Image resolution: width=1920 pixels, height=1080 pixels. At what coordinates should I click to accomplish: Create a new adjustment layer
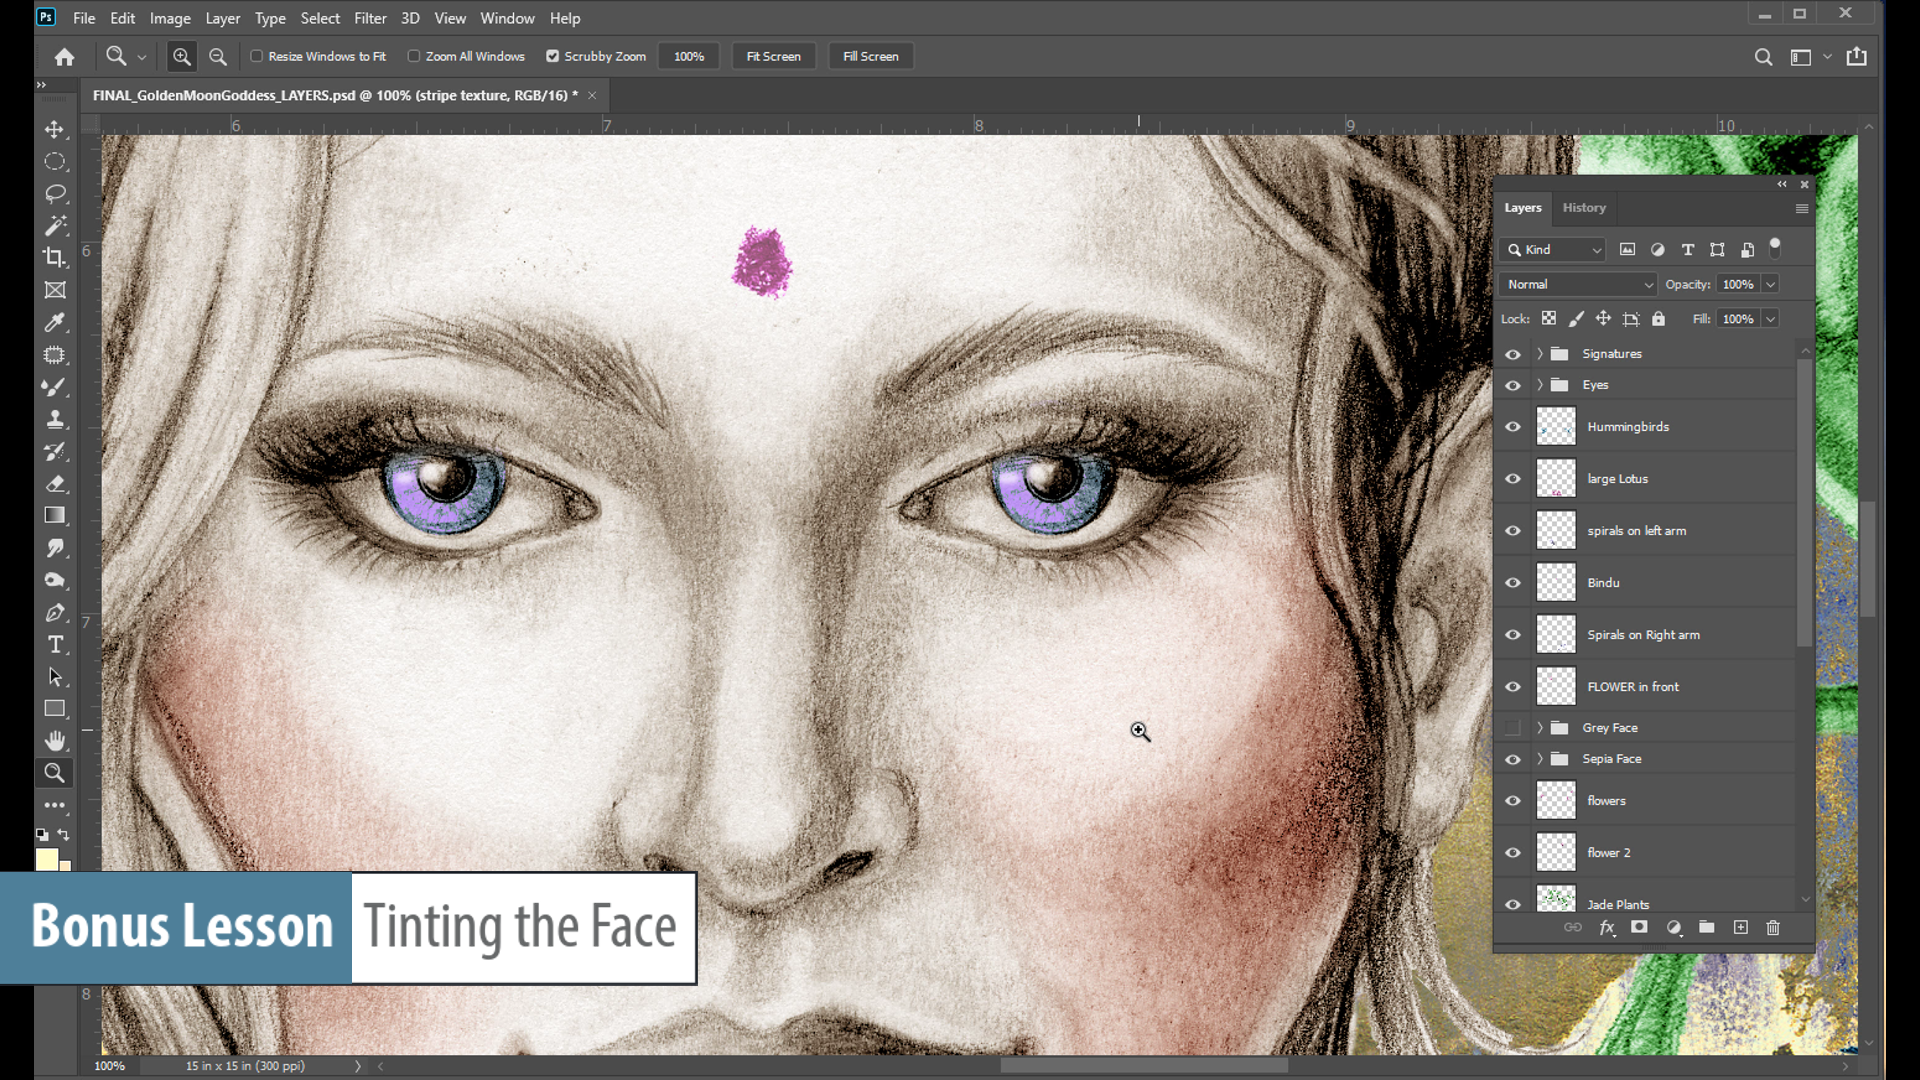pyautogui.click(x=1674, y=928)
